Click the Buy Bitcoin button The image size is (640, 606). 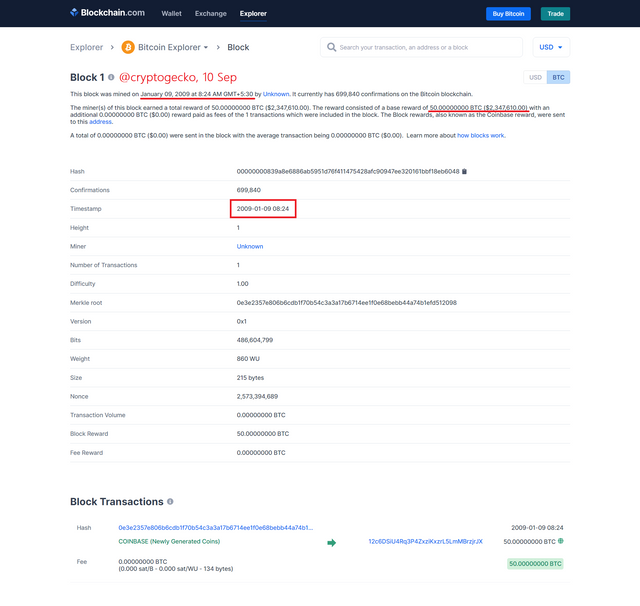(508, 13)
